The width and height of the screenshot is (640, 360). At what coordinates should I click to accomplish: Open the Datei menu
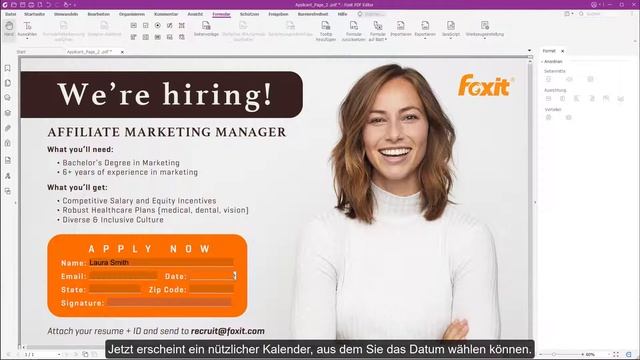click(x=10, y=14)
